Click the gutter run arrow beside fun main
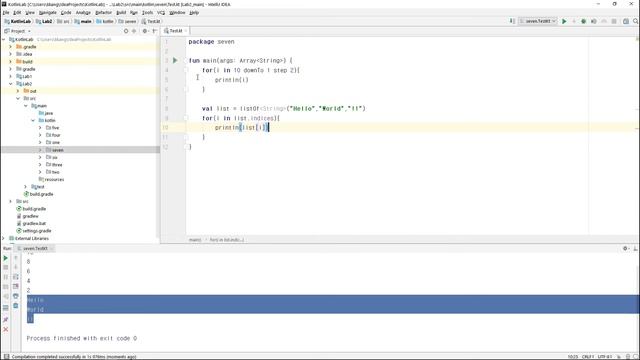This screenshot has width=640, height=360. coord(175,60)
